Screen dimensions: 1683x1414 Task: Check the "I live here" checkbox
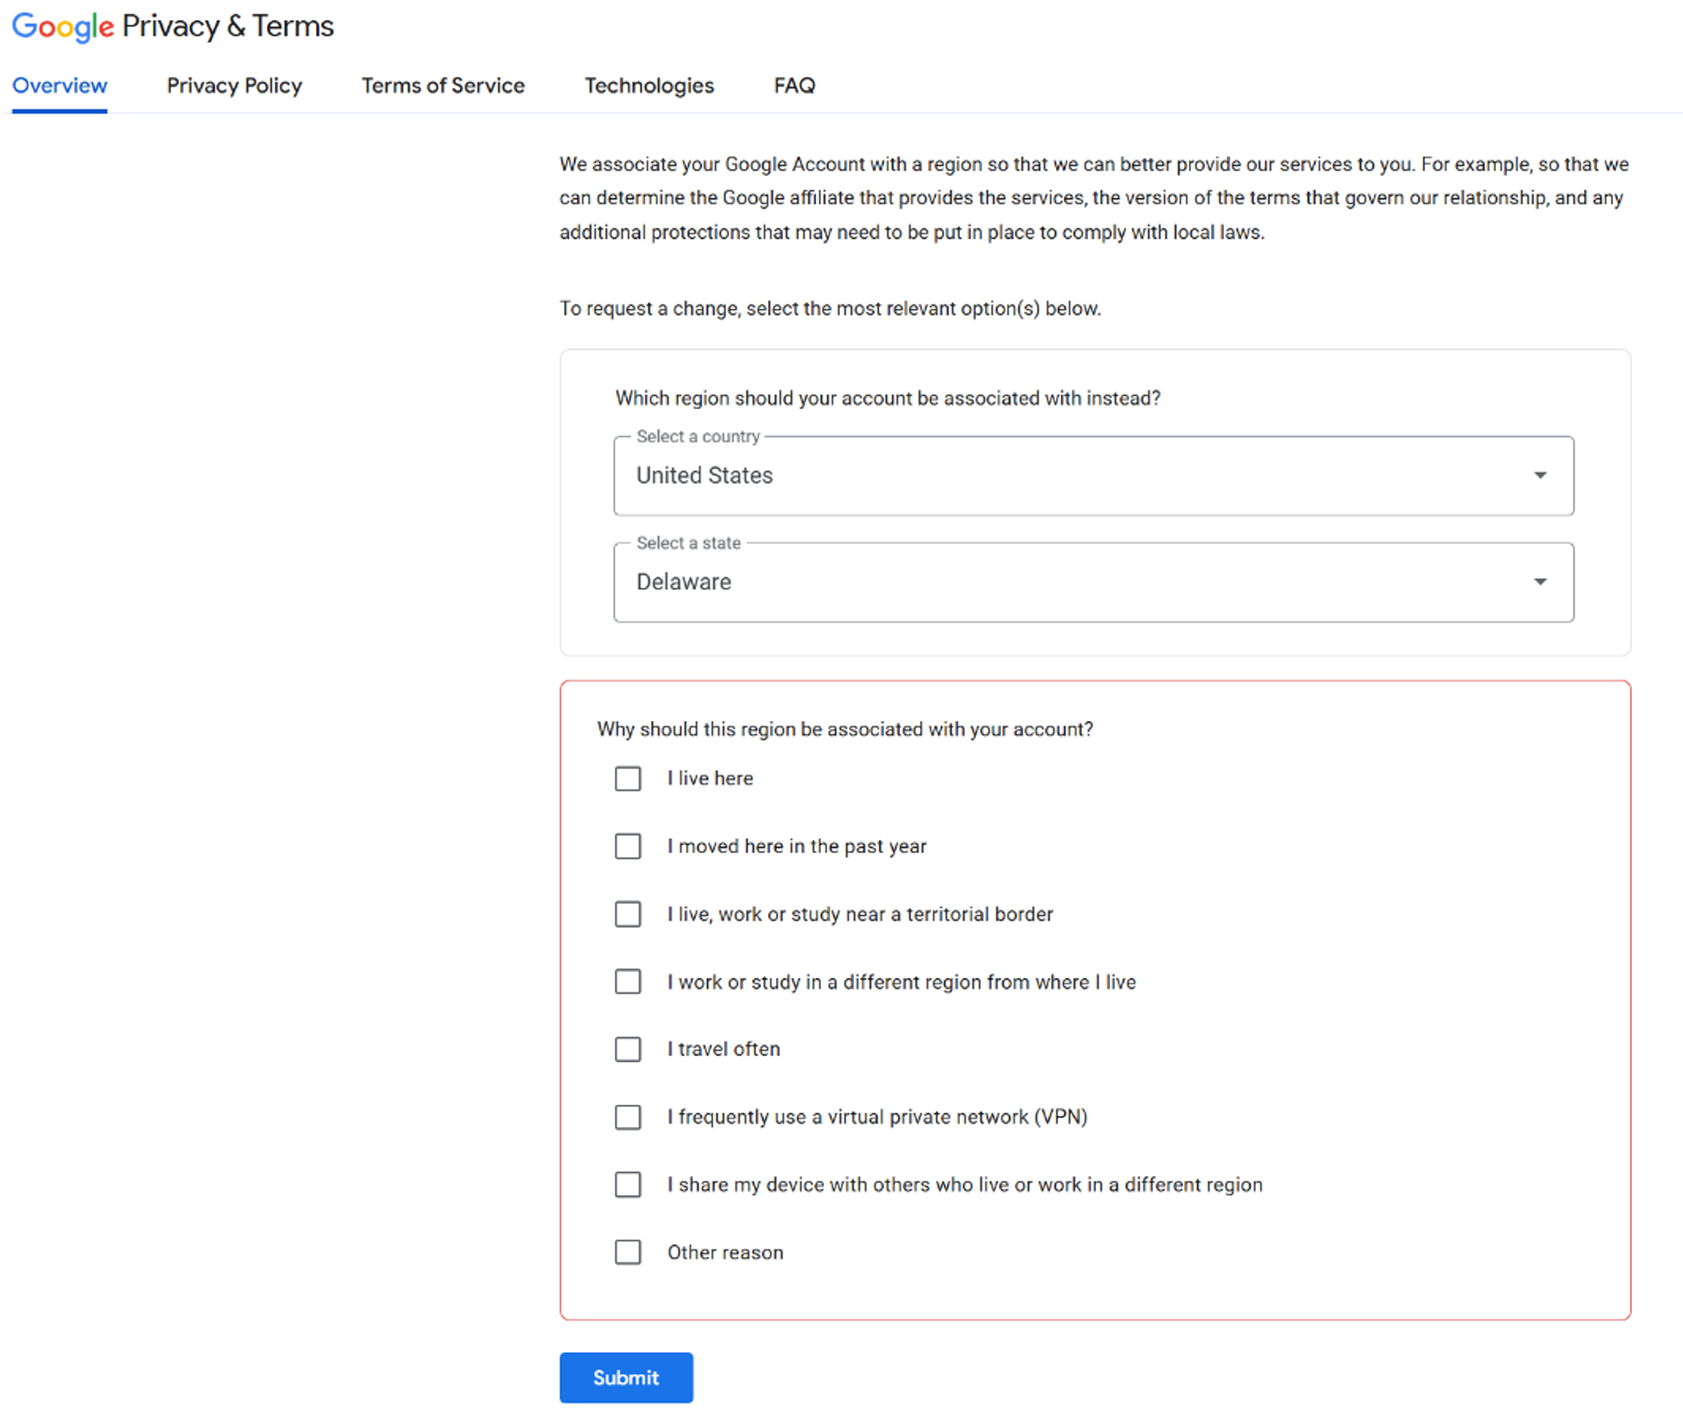coord(628,779)
